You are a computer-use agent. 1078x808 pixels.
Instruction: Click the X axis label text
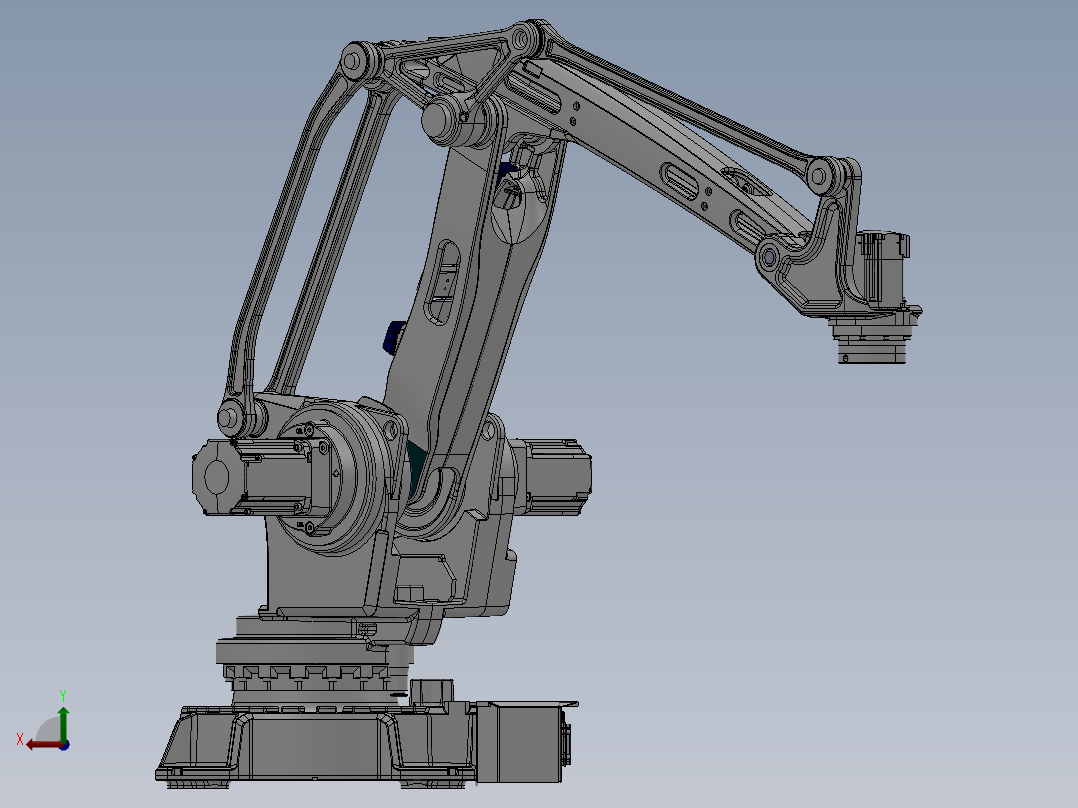coord(20,738)
